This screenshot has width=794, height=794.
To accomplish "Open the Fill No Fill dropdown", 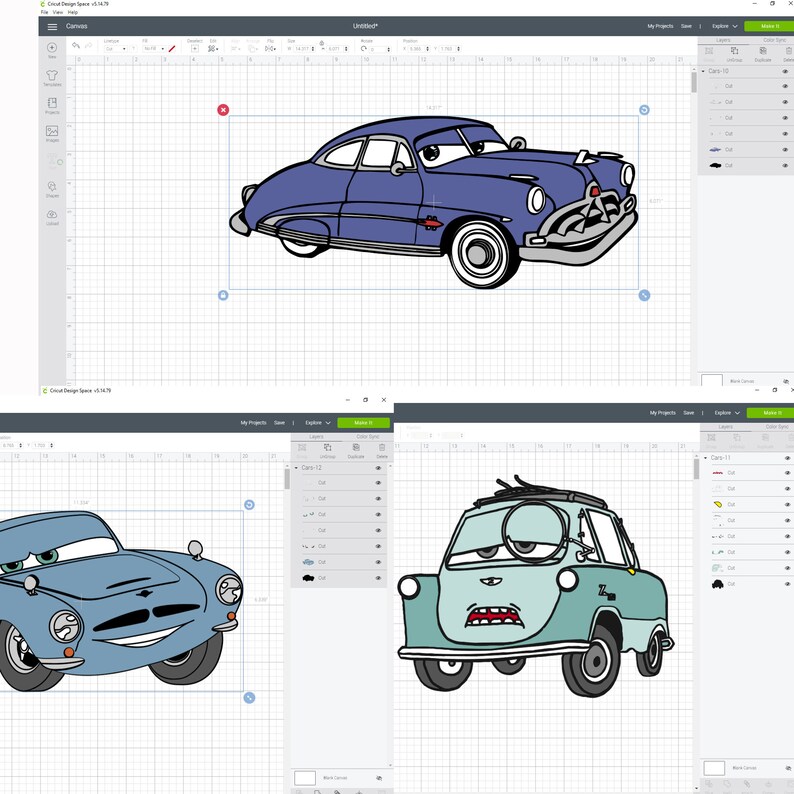I will pos(154,49).
